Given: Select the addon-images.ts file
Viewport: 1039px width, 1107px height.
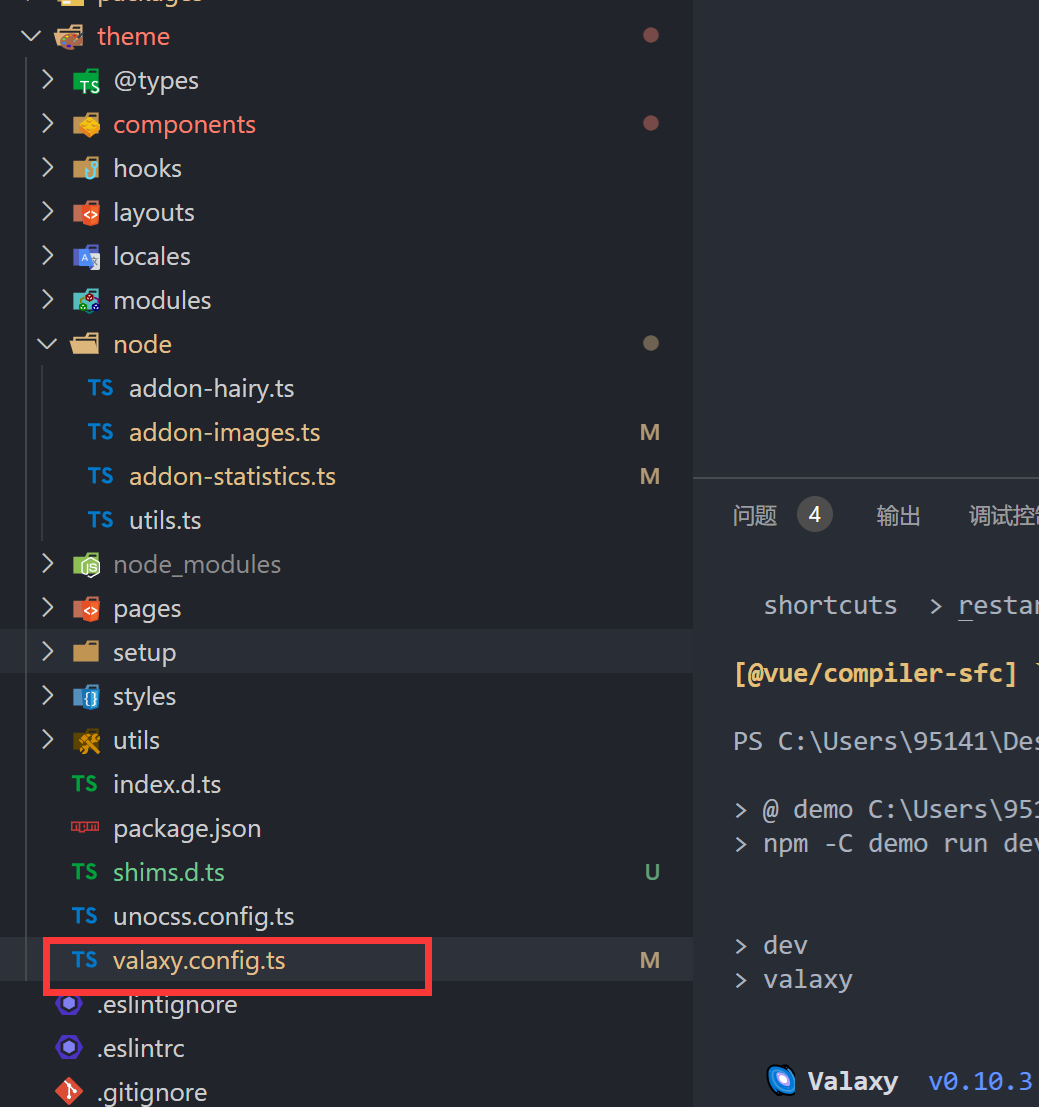Looking at the screenshot, I should pyautogui.click(x=224, y=432).
